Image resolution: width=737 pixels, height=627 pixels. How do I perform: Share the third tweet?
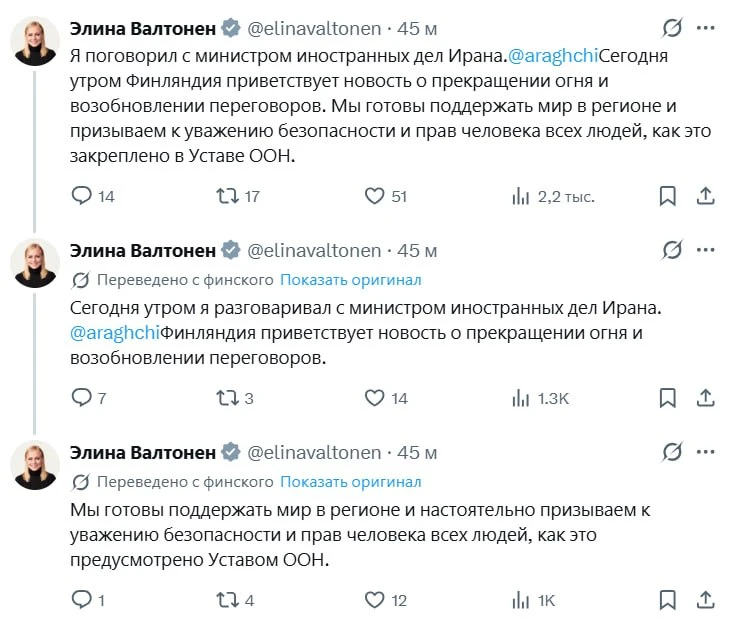coord(705,600)
